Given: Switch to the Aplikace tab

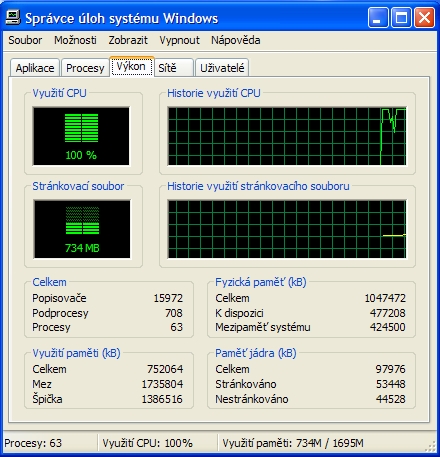Looking at the screenshot, I should 35,68.
